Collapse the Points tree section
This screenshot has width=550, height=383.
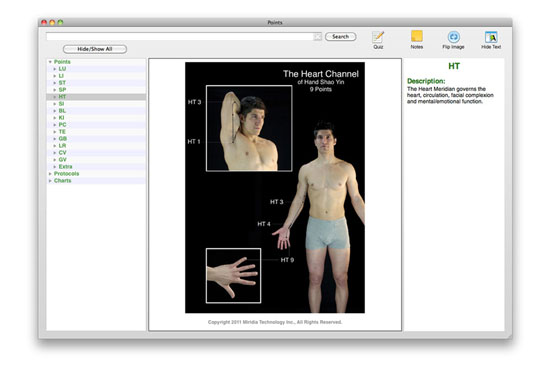[50, 62]
